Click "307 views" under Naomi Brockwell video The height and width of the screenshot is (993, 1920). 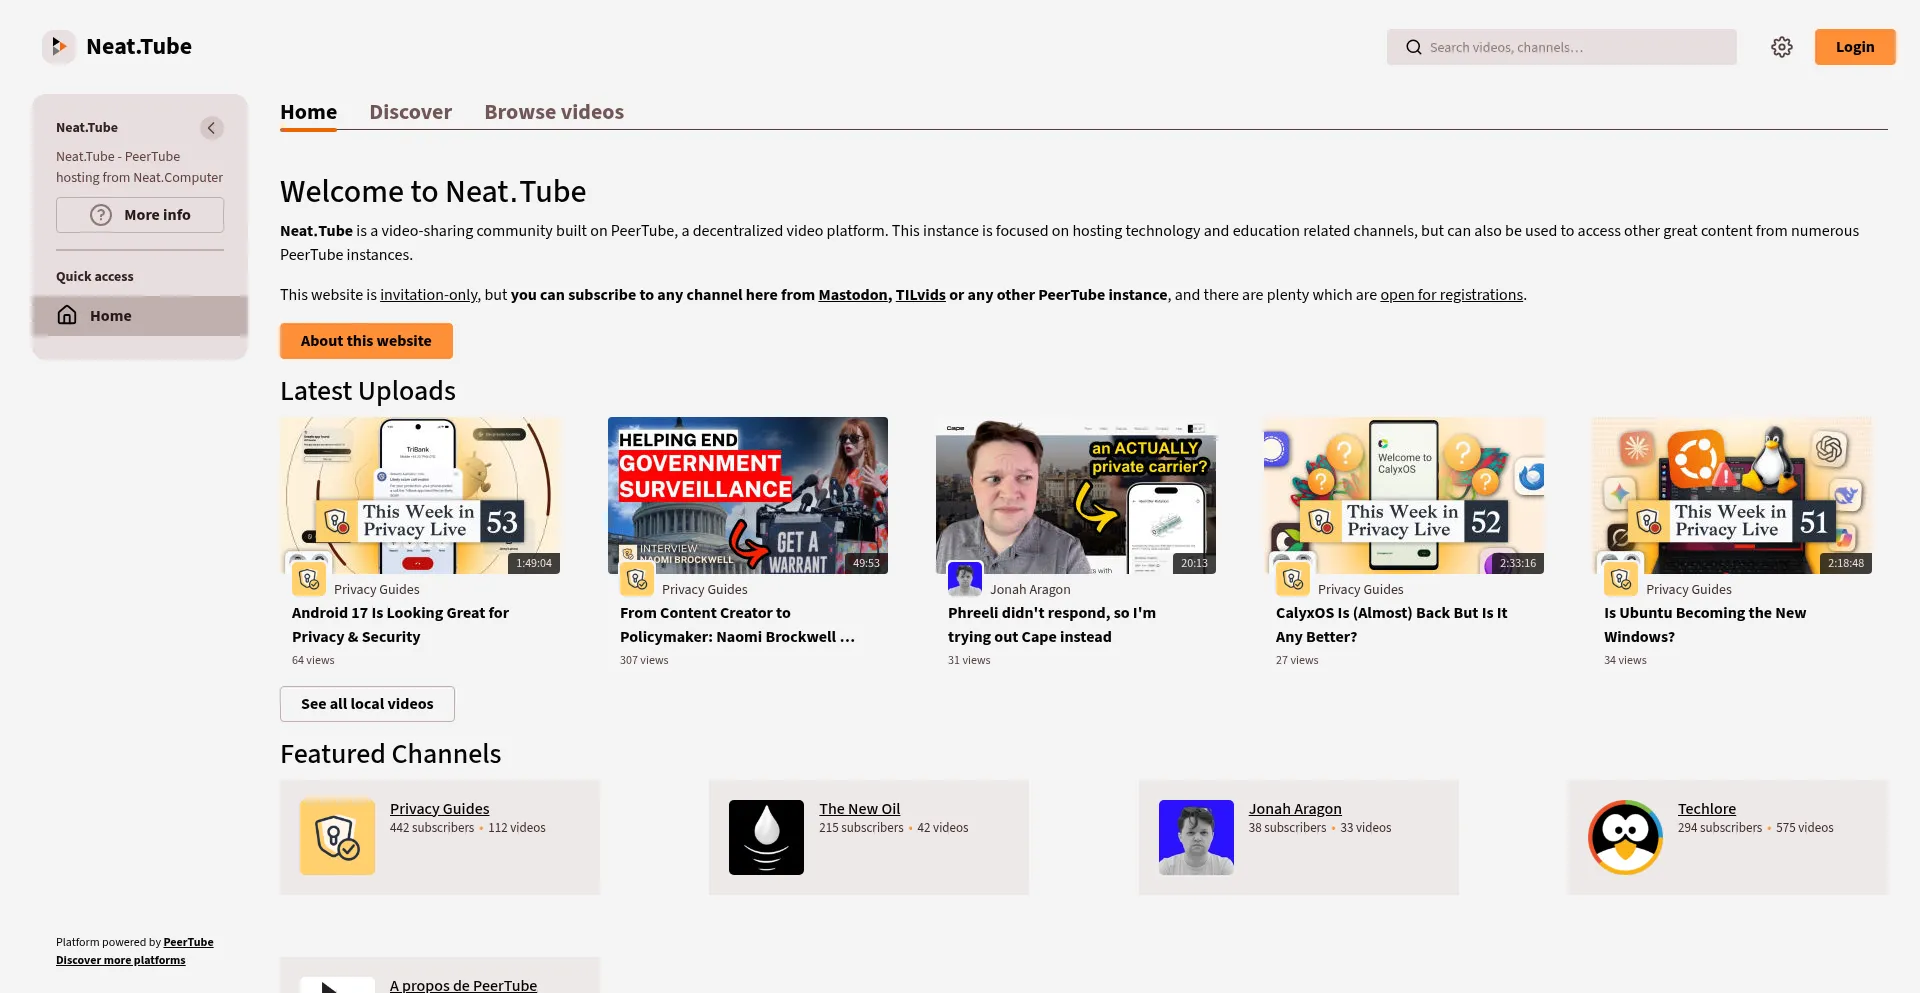644,660
